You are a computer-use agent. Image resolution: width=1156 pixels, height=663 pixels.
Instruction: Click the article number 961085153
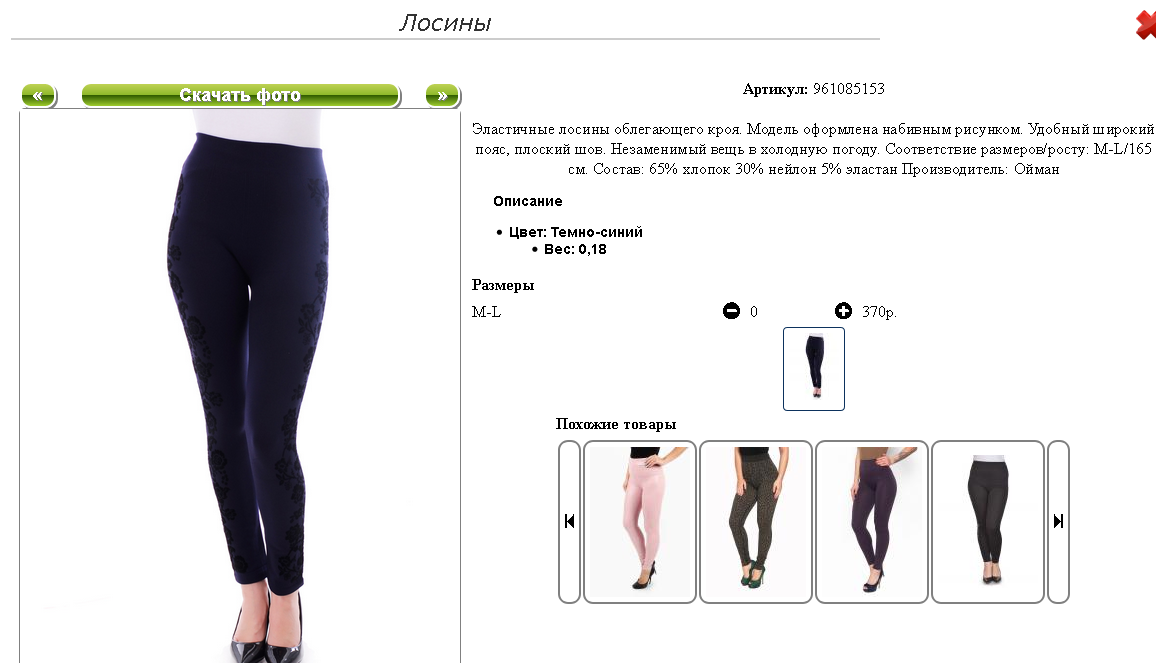[x=849, y=89]
